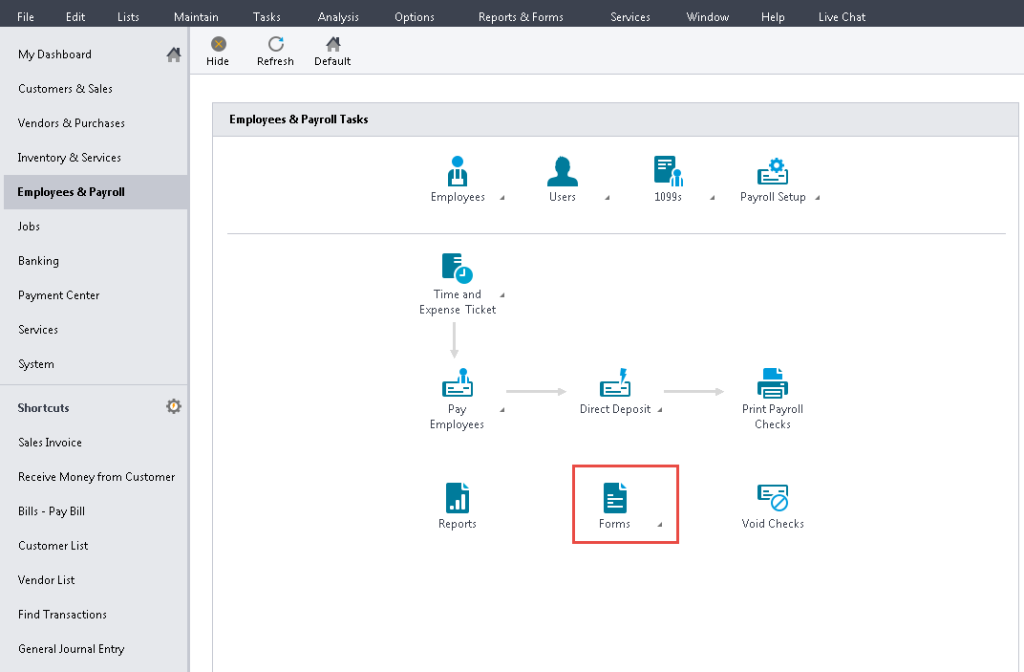The image size is (1024, 672).
Task: Expand the Payroll Setup dropdown arrow
Action: [x=817, y=198]
